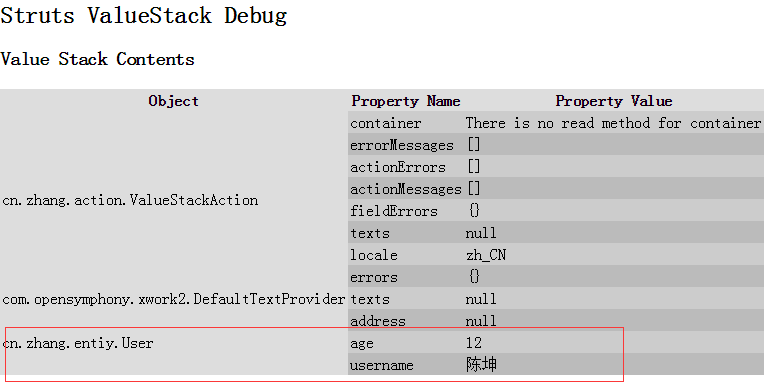Select the Property Value column header

coord(613,101)
